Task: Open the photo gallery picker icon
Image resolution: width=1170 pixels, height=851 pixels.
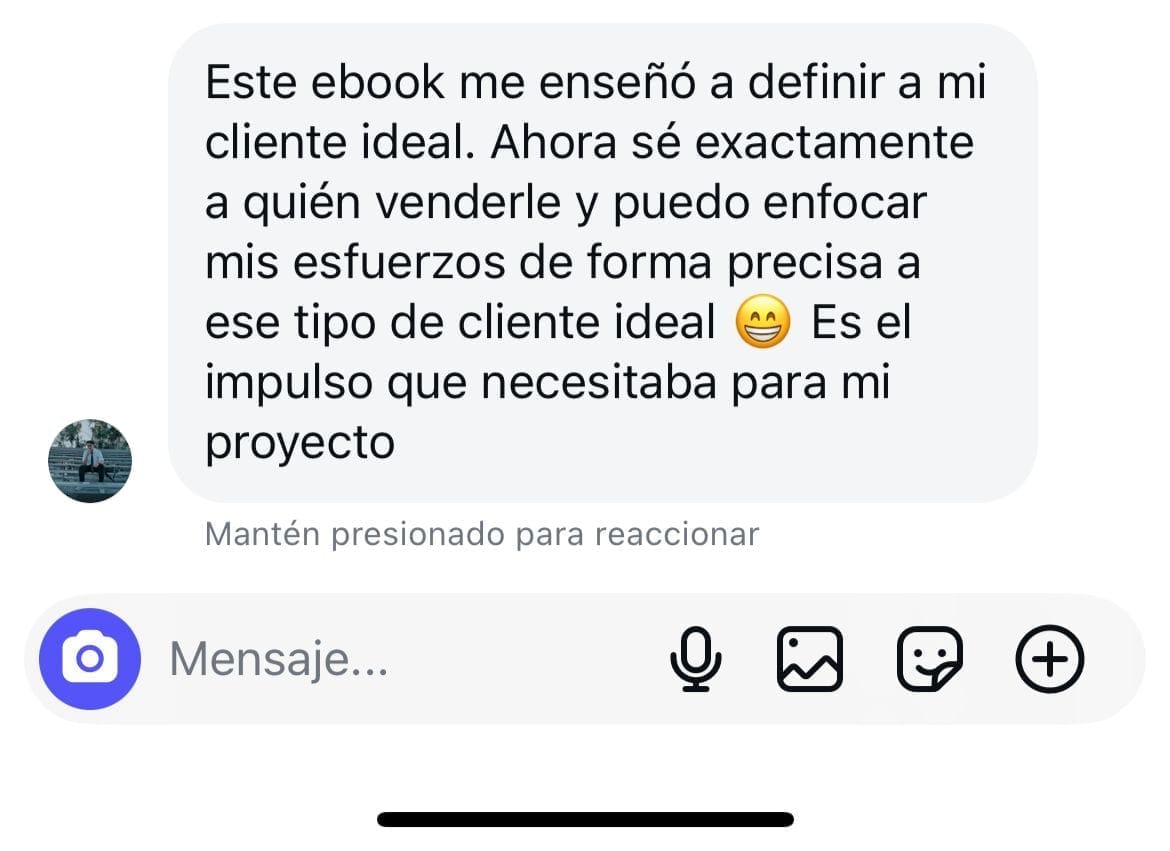Action: (x=810, y=659)
